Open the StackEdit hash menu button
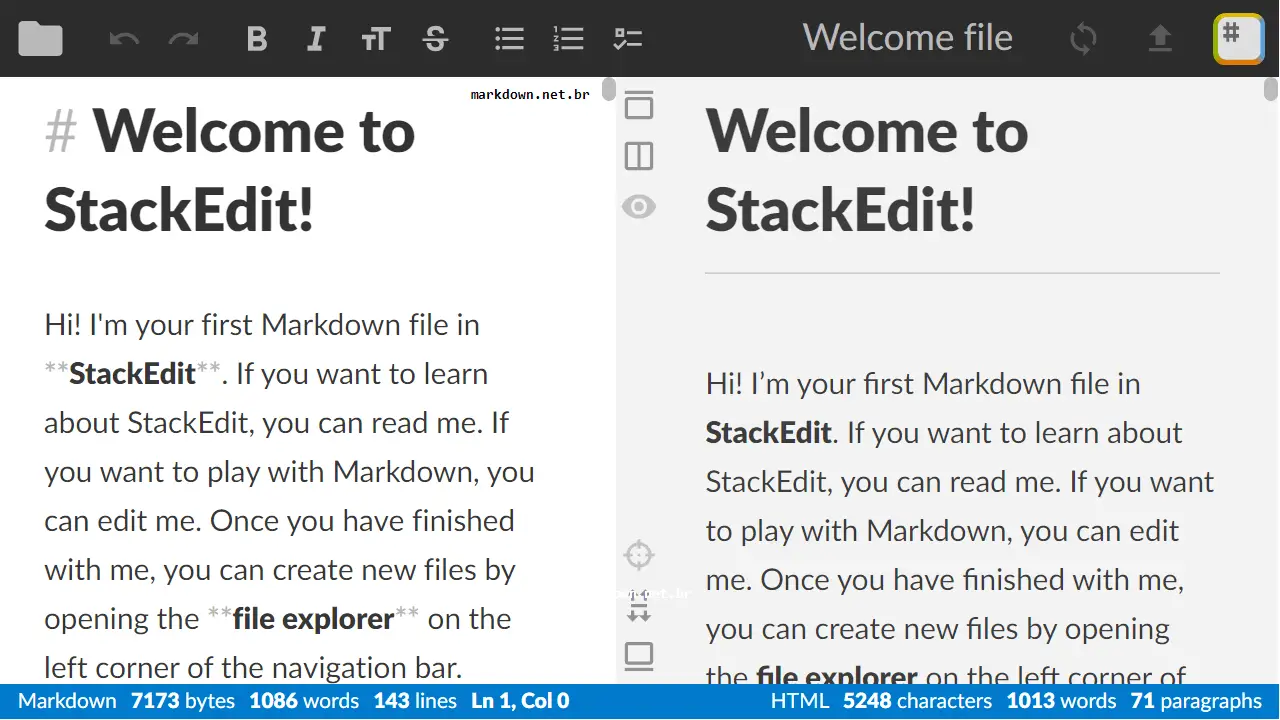This screenshot has width=1280, height=720. pyautogui.click(x=1239, y=39)
